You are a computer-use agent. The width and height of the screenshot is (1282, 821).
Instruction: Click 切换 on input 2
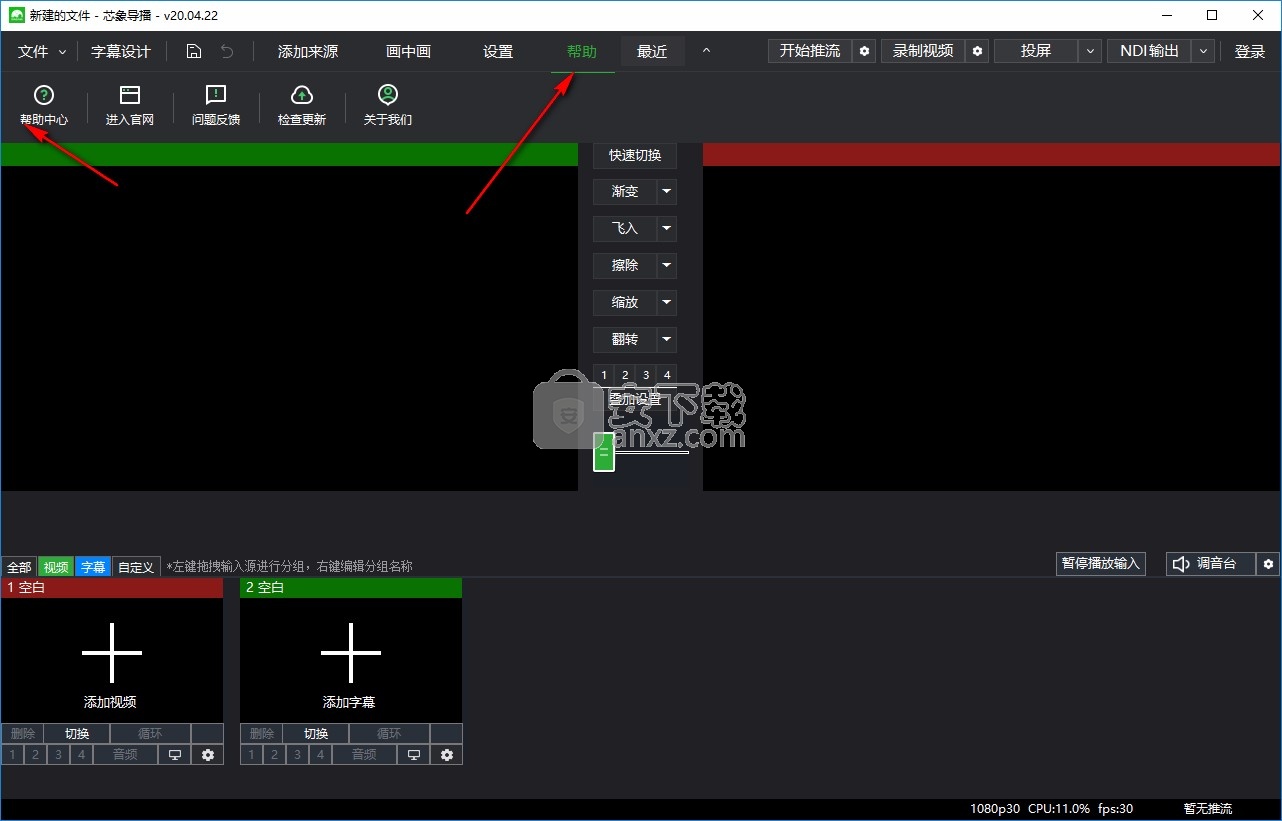coord(316,734)
